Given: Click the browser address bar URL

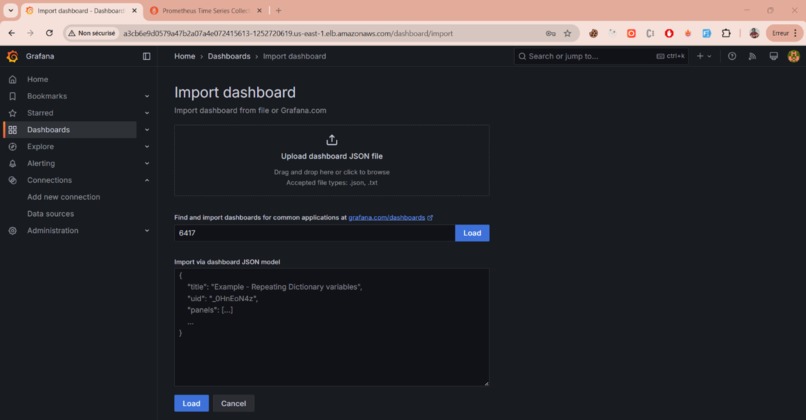Looking at the screenshot, I should click(x=288, y=33).
